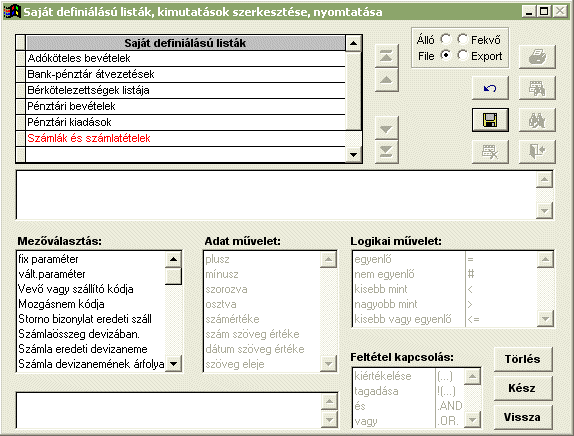574x436 pixels.
Task: Select the Fekvő orientation radio button
Action: [463, 39]
